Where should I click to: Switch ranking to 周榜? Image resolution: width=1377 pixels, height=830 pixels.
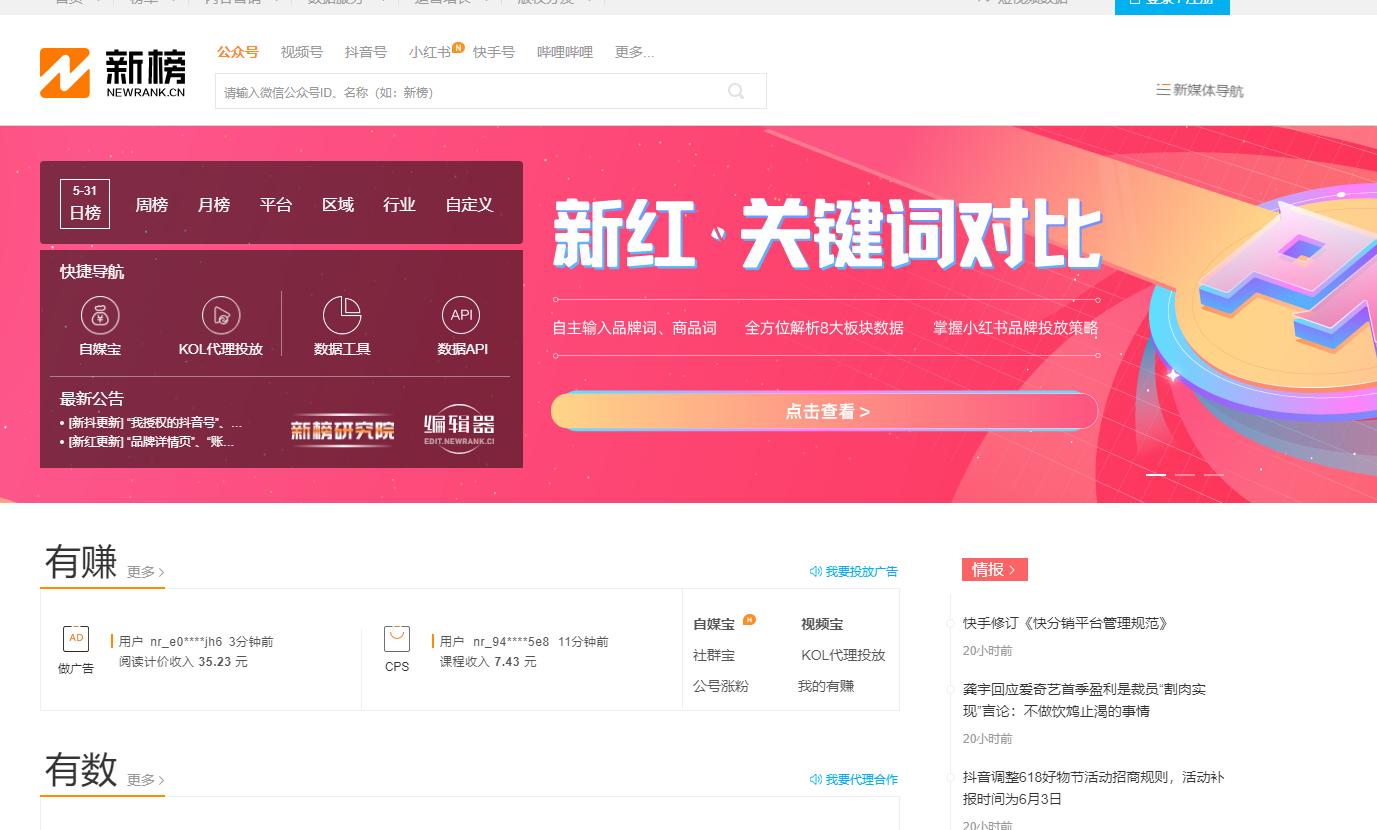(151, 205)
